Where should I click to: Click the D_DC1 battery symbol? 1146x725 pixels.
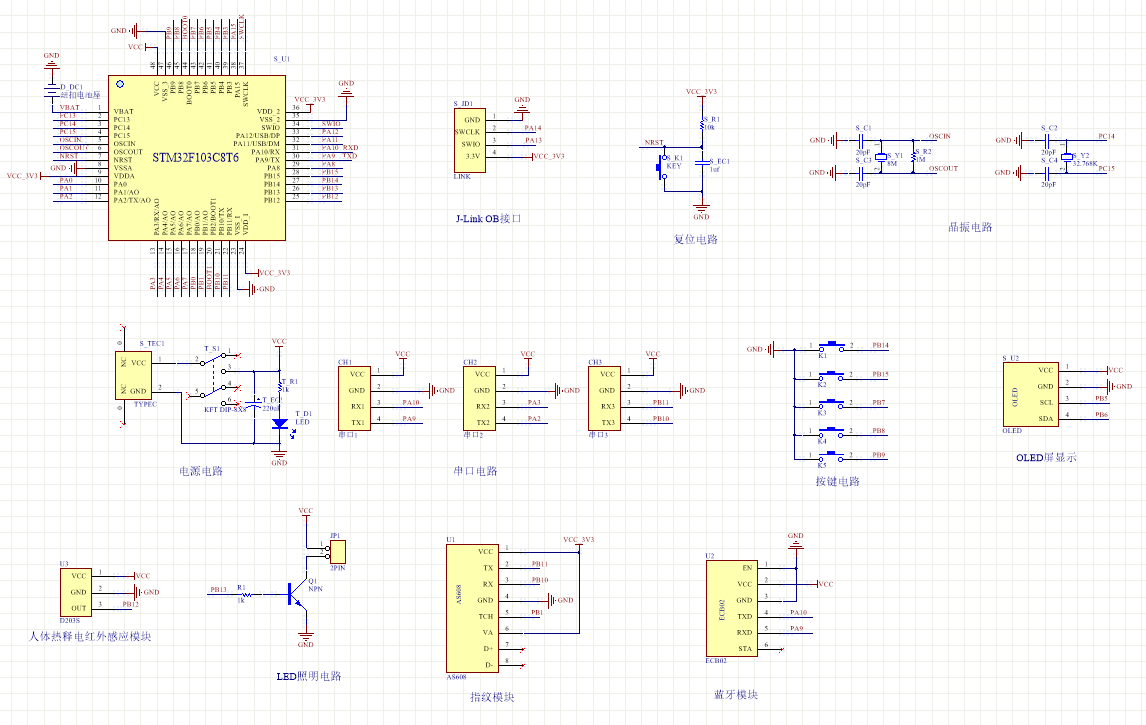(52, 91)
